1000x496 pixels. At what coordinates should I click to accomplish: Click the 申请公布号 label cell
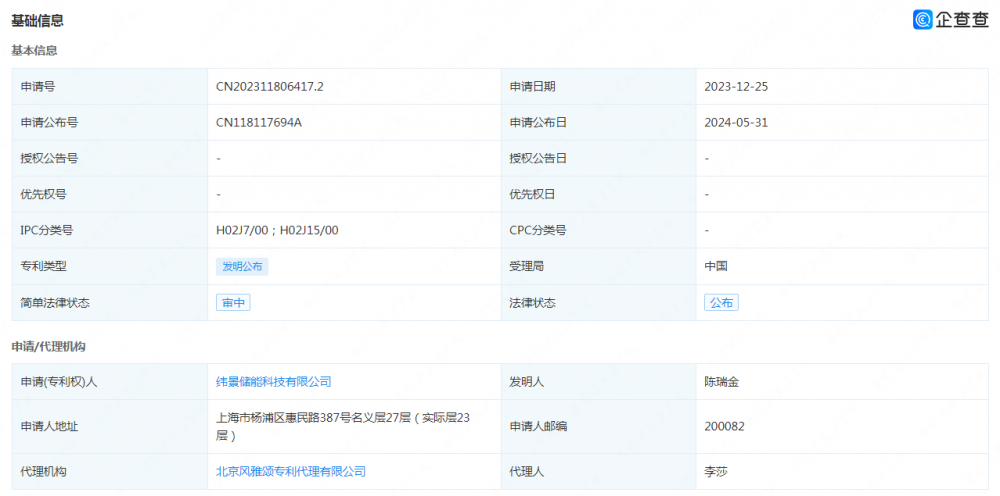point(110,122)
